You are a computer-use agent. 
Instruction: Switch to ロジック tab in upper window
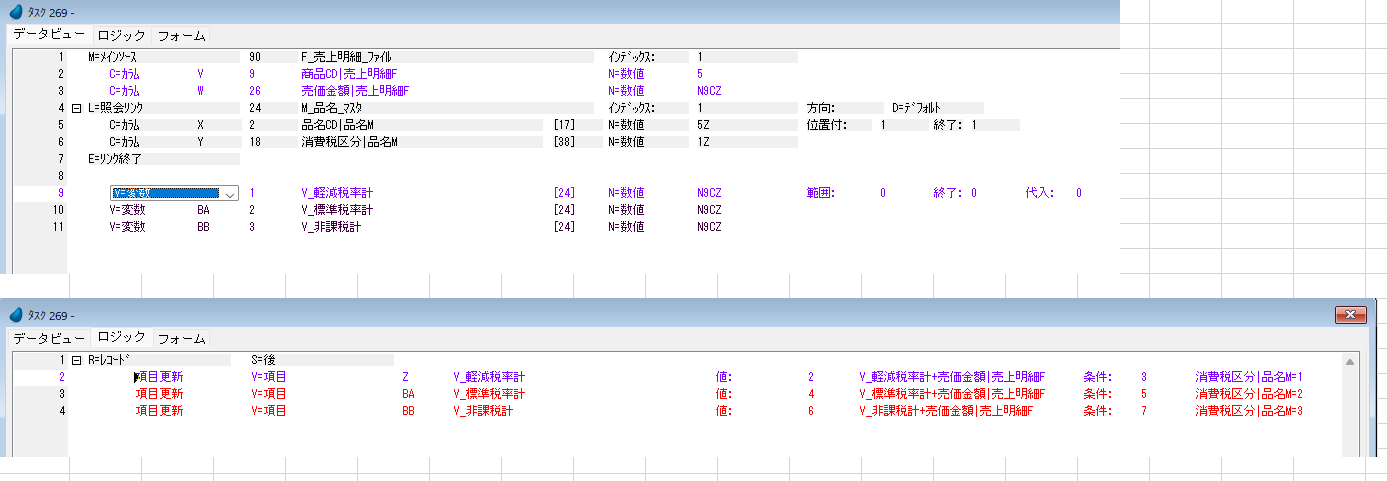(x=121, y=36)
